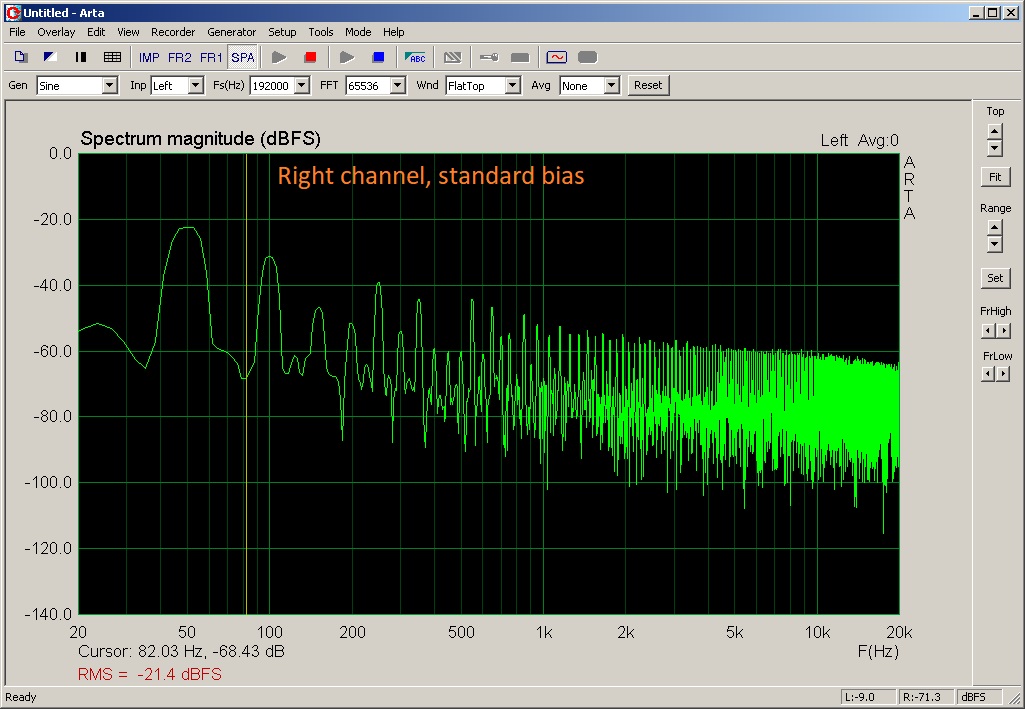1025x709 pixels.
Task: Click FrHigh left arrow
Action: pos(988,331)
